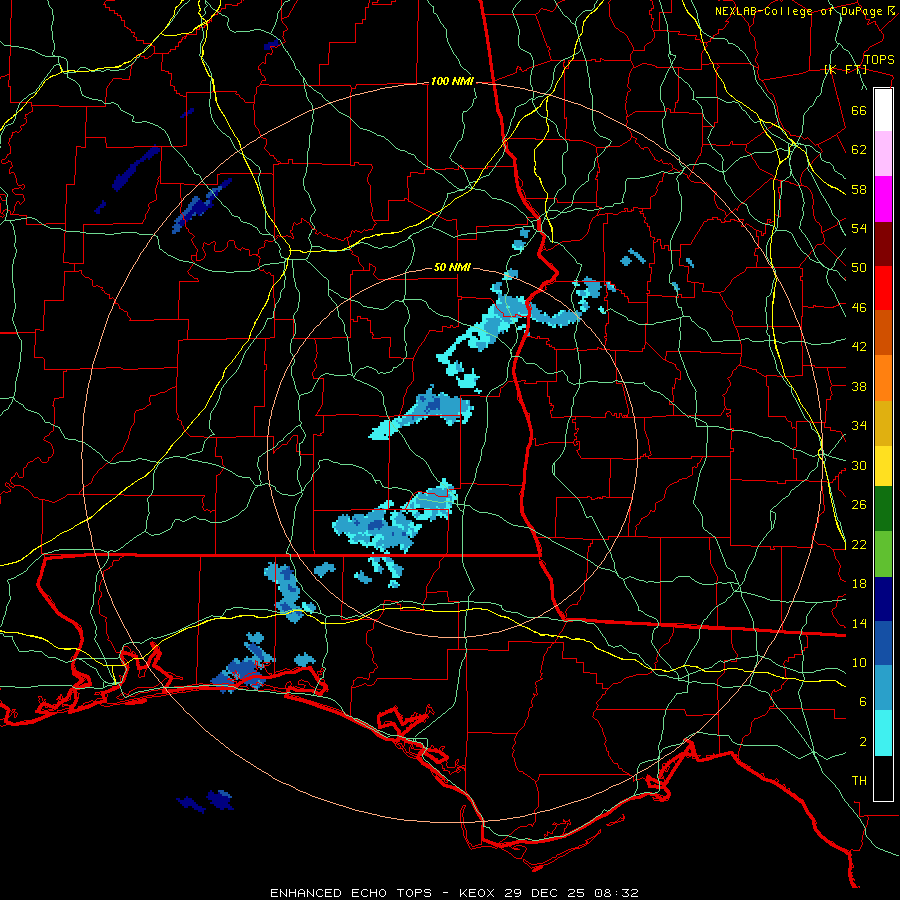This screenshot has width=900, height=900.
Task: Click the "42" legend value
Action: [859, 347]
